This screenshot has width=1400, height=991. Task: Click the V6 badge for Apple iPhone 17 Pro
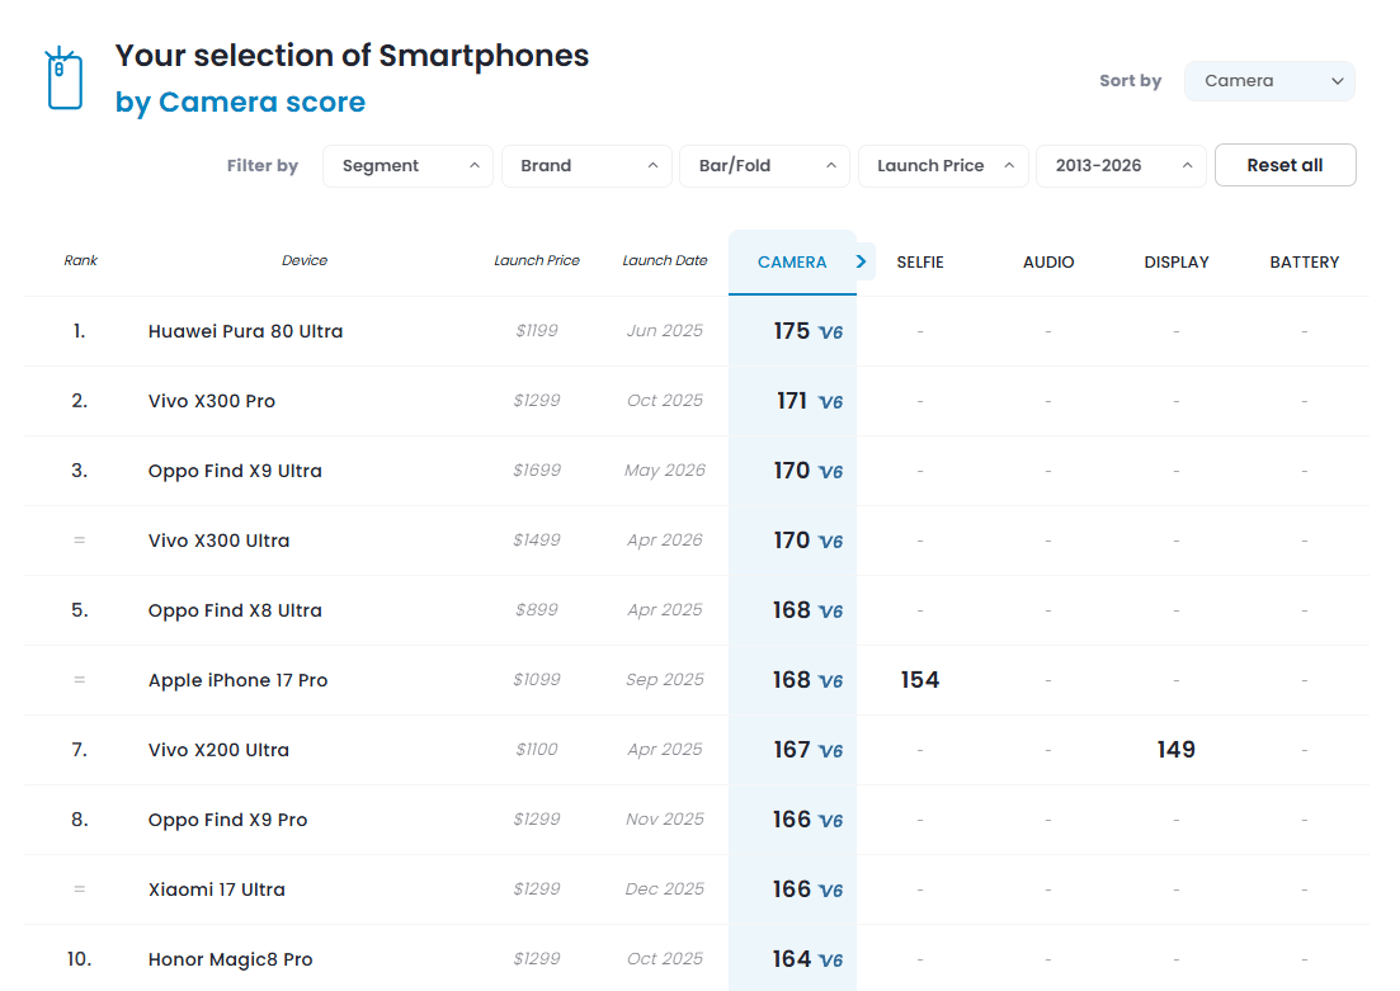pos(831,681)
